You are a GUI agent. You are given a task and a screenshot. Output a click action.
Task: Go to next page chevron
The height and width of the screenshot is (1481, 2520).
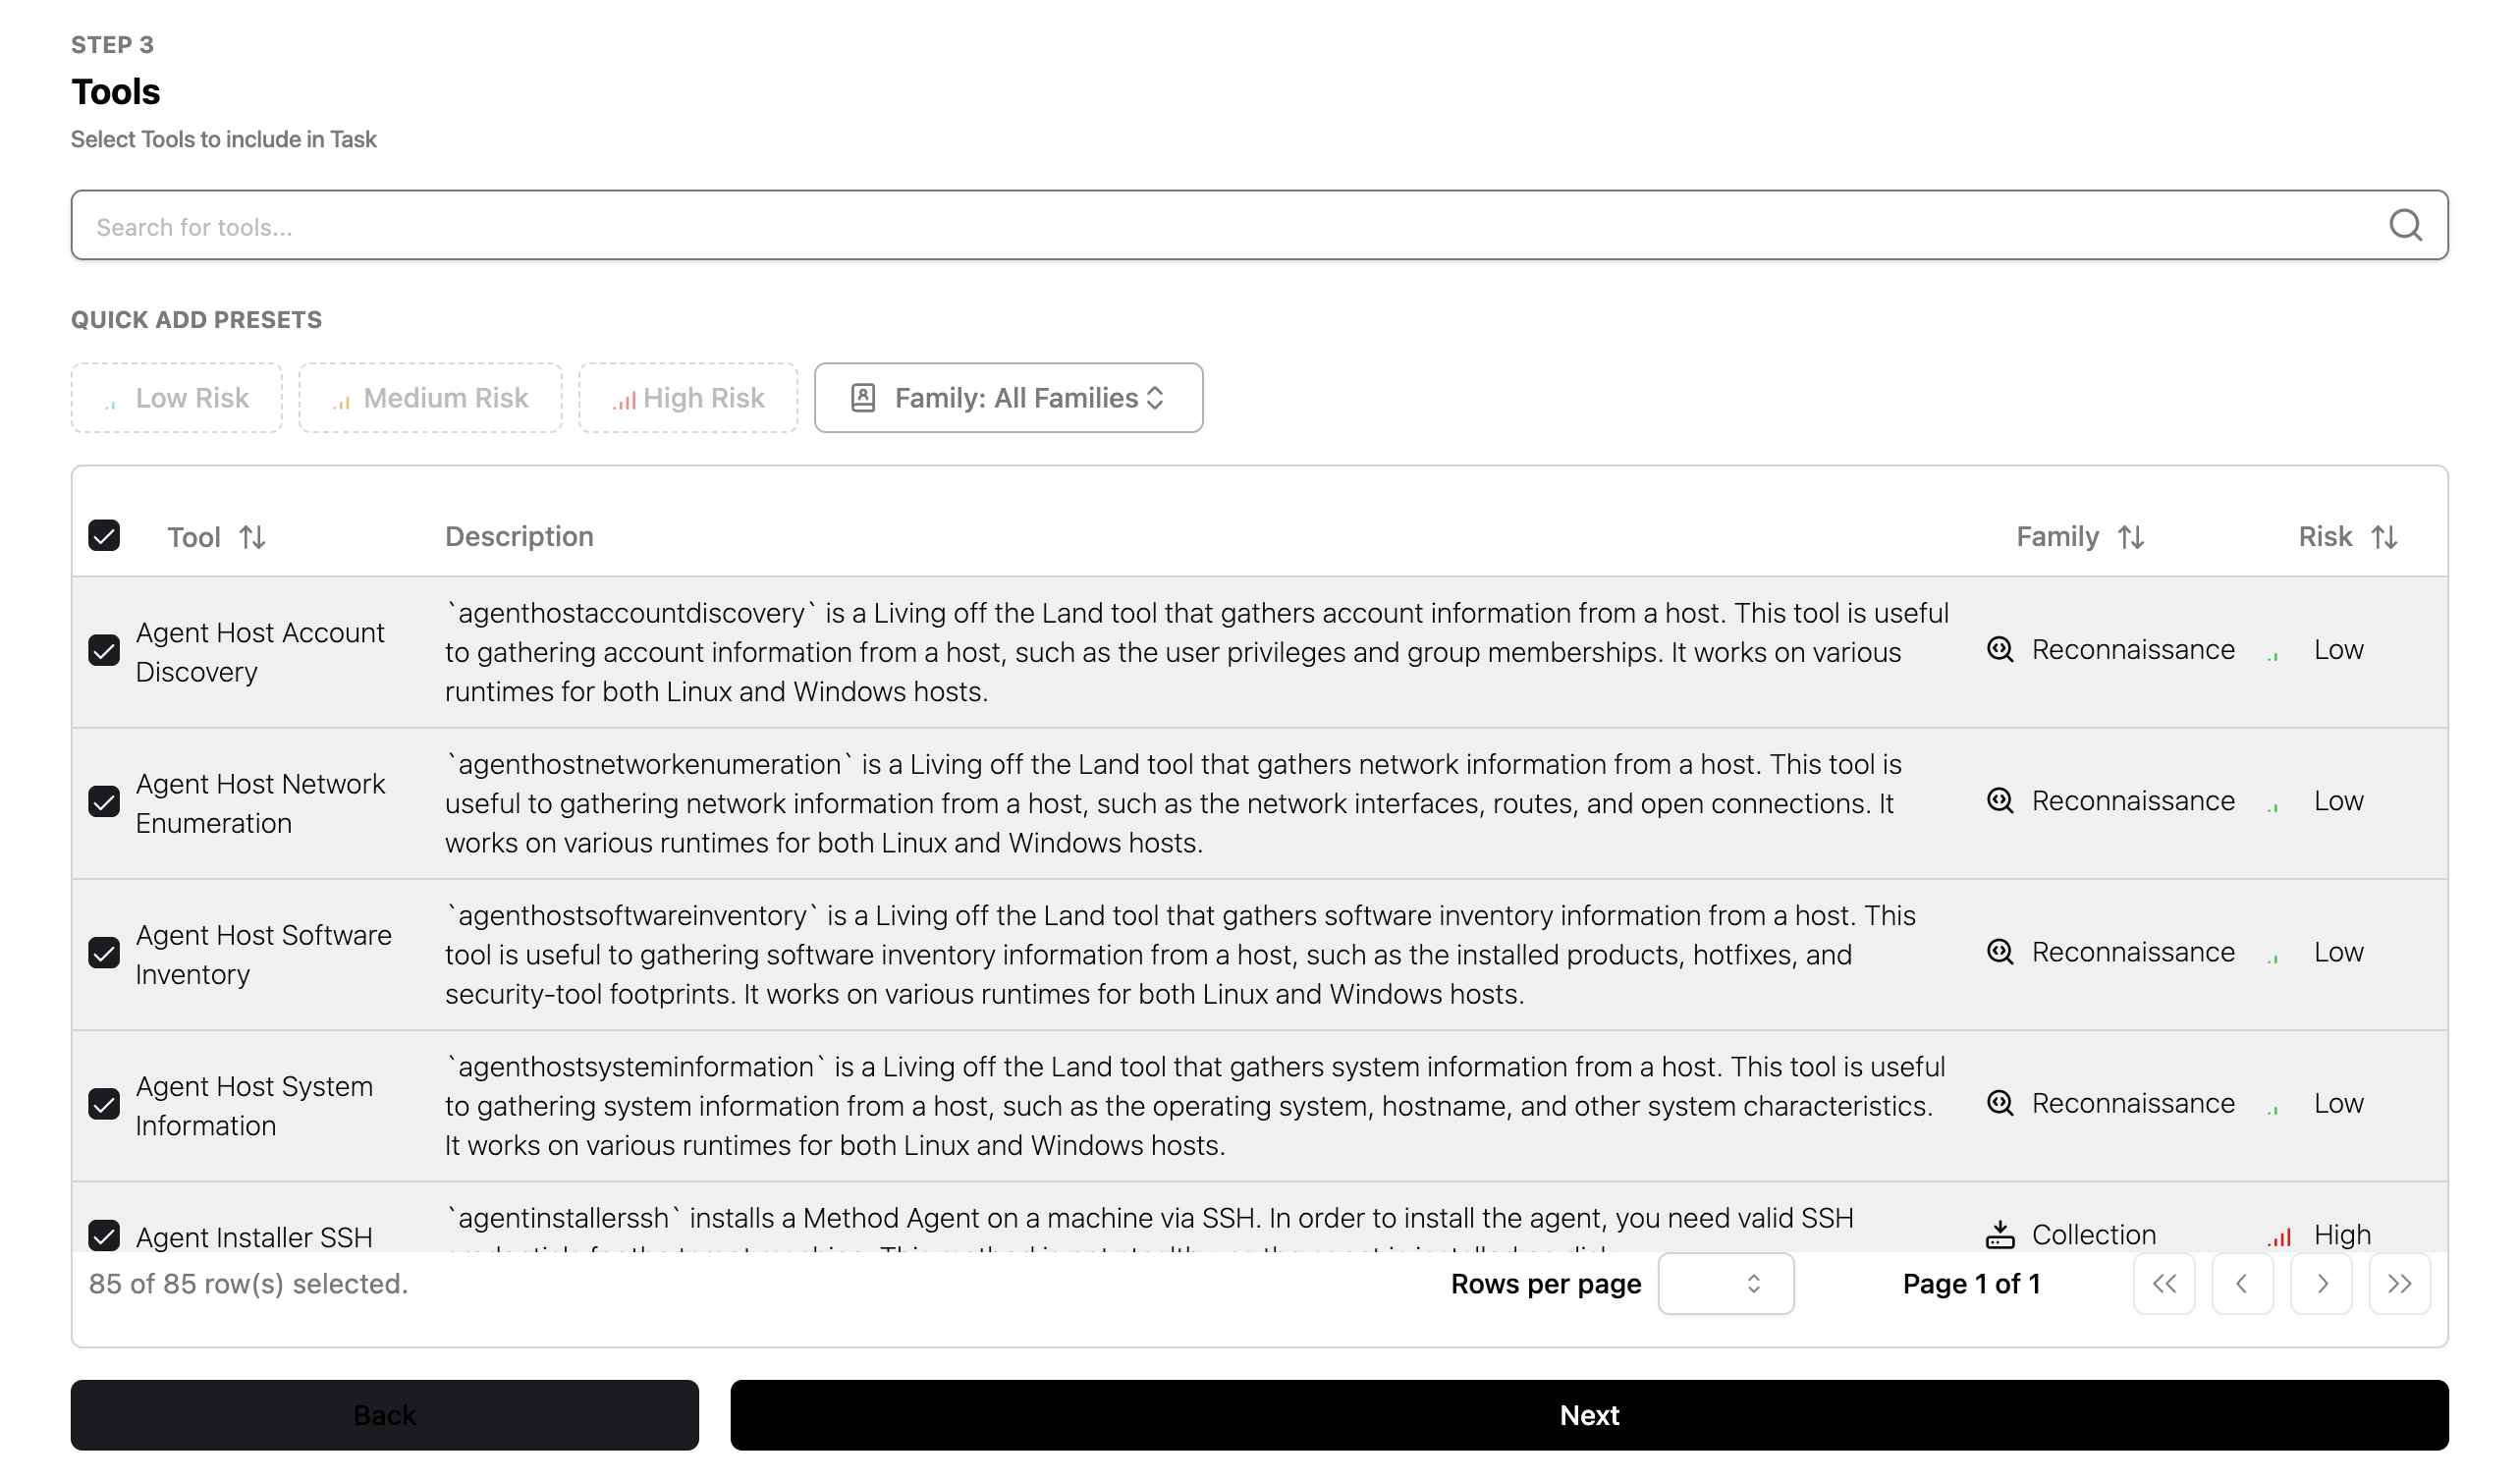(x=2321, y=1283)
